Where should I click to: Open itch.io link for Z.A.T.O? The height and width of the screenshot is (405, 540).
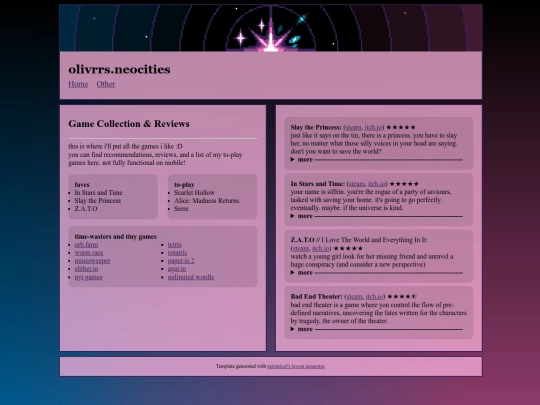click(321, 248)
